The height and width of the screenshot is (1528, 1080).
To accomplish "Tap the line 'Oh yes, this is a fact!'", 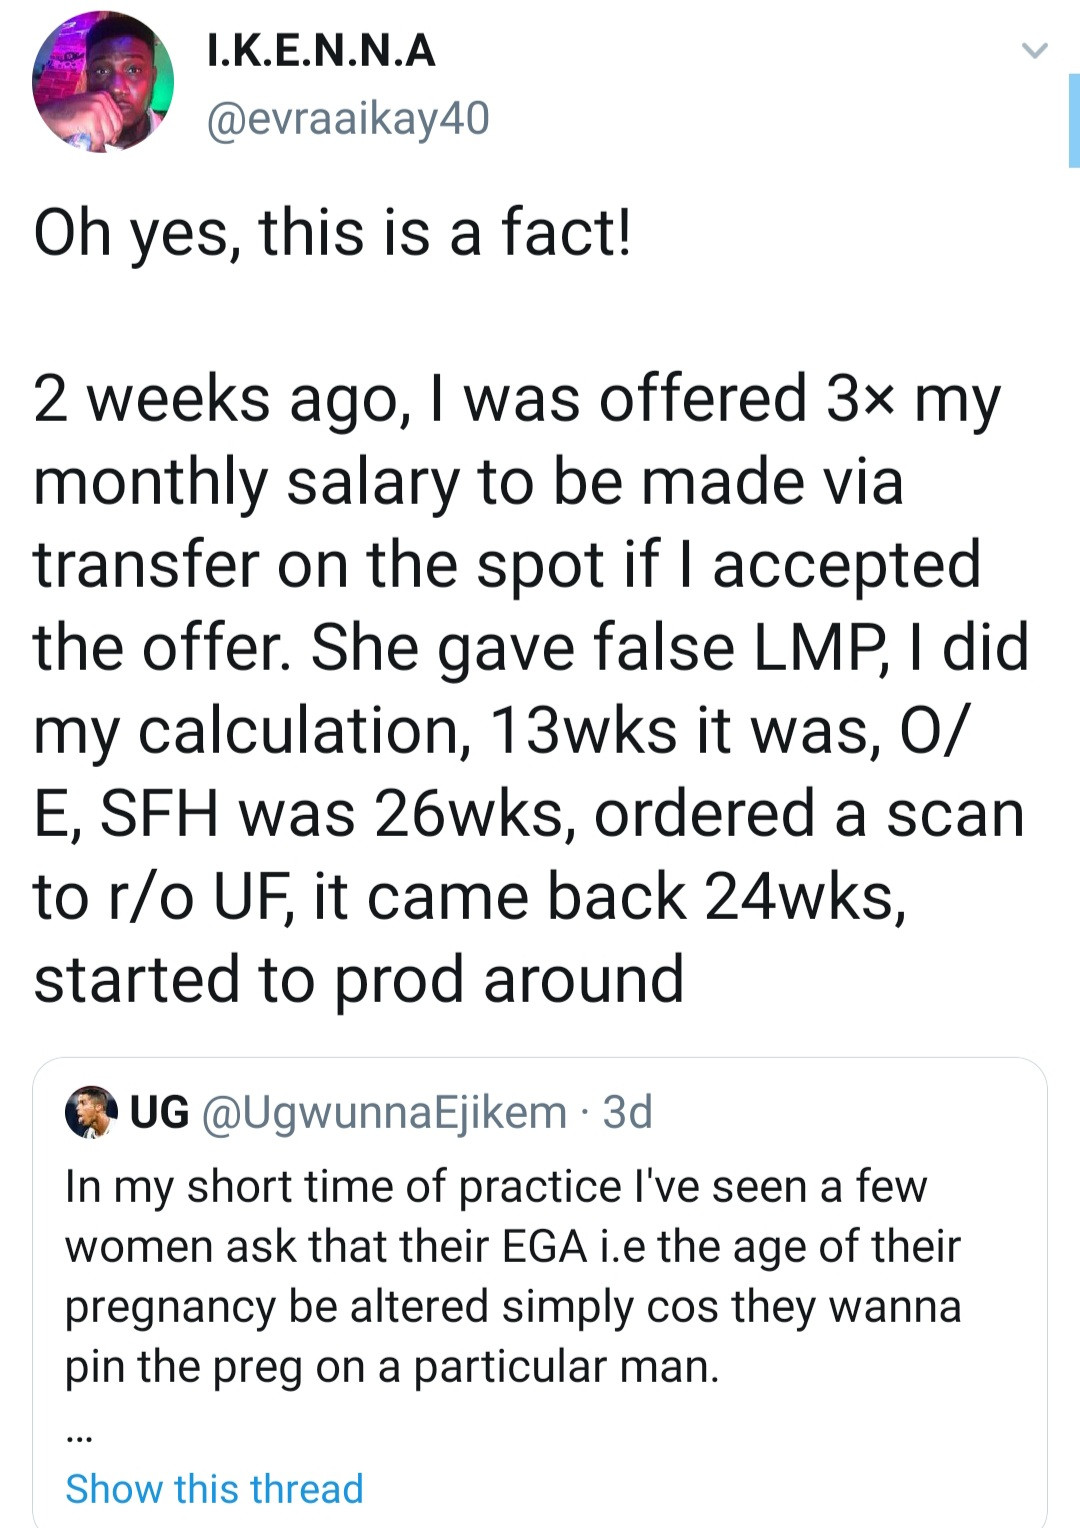I will tap(332, 233).
